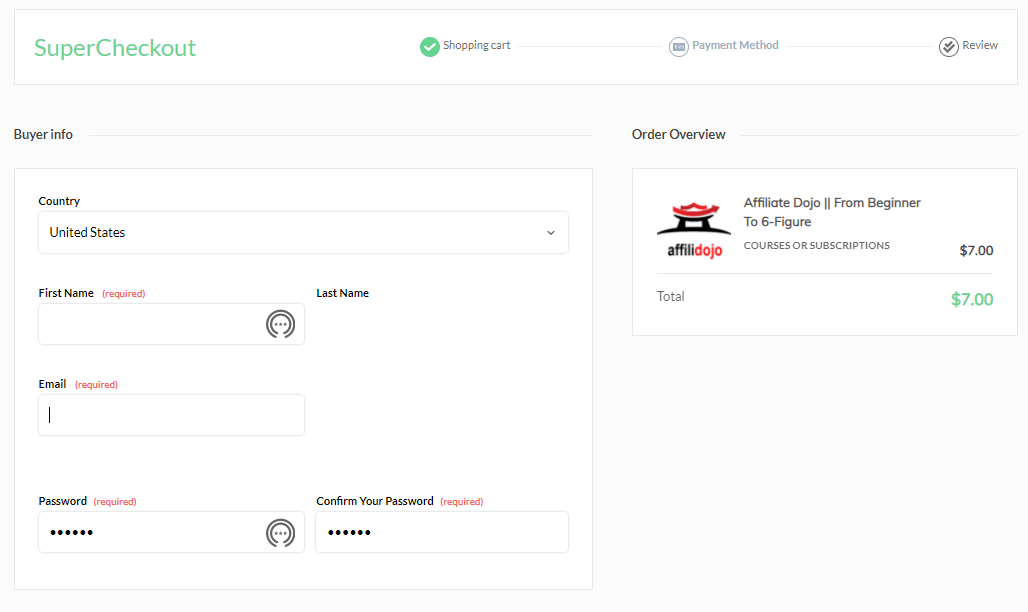Screen dimensions: 1028x612
Task: Click the Email field label
Action: coord(52,384)
